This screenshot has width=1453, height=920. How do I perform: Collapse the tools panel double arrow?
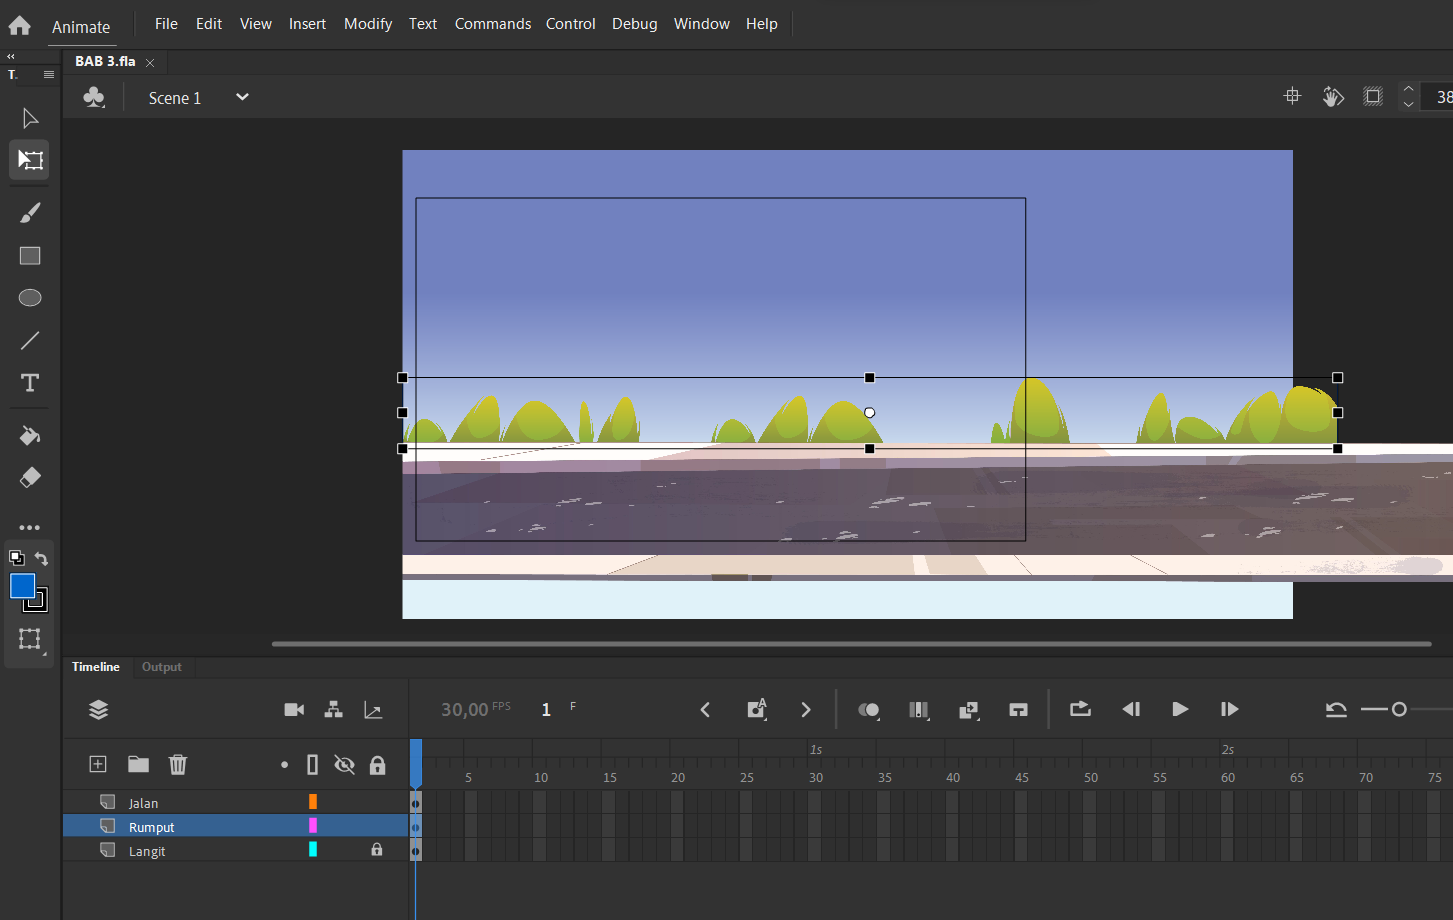point(11,57)
